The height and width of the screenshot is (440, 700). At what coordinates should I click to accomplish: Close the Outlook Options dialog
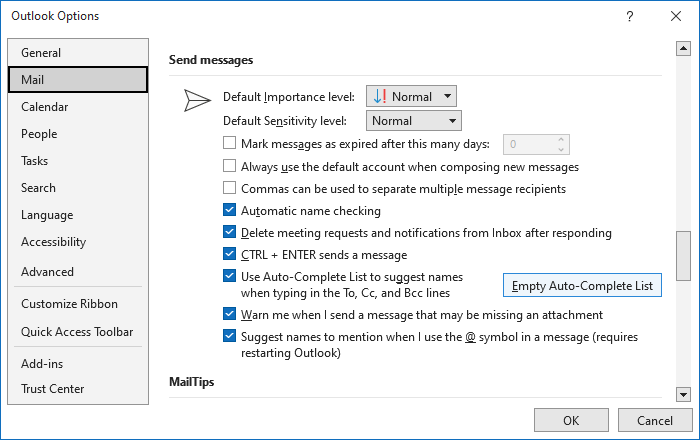(x=676, y=17)
